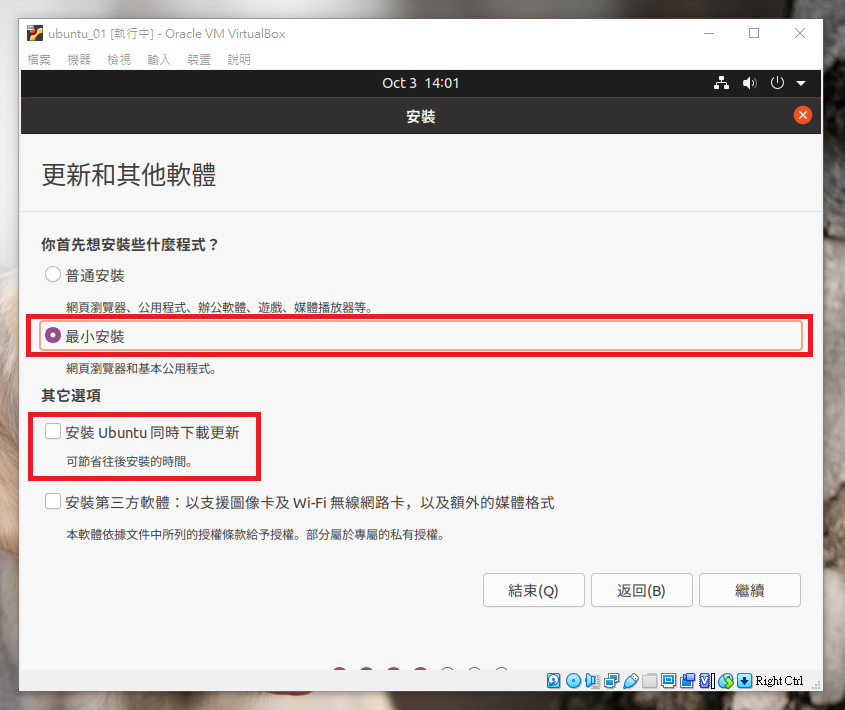Click the Oct 3 14:01 clock
Image resolution: width=845 pixels, height=710 pixels.
pos(420,83)
